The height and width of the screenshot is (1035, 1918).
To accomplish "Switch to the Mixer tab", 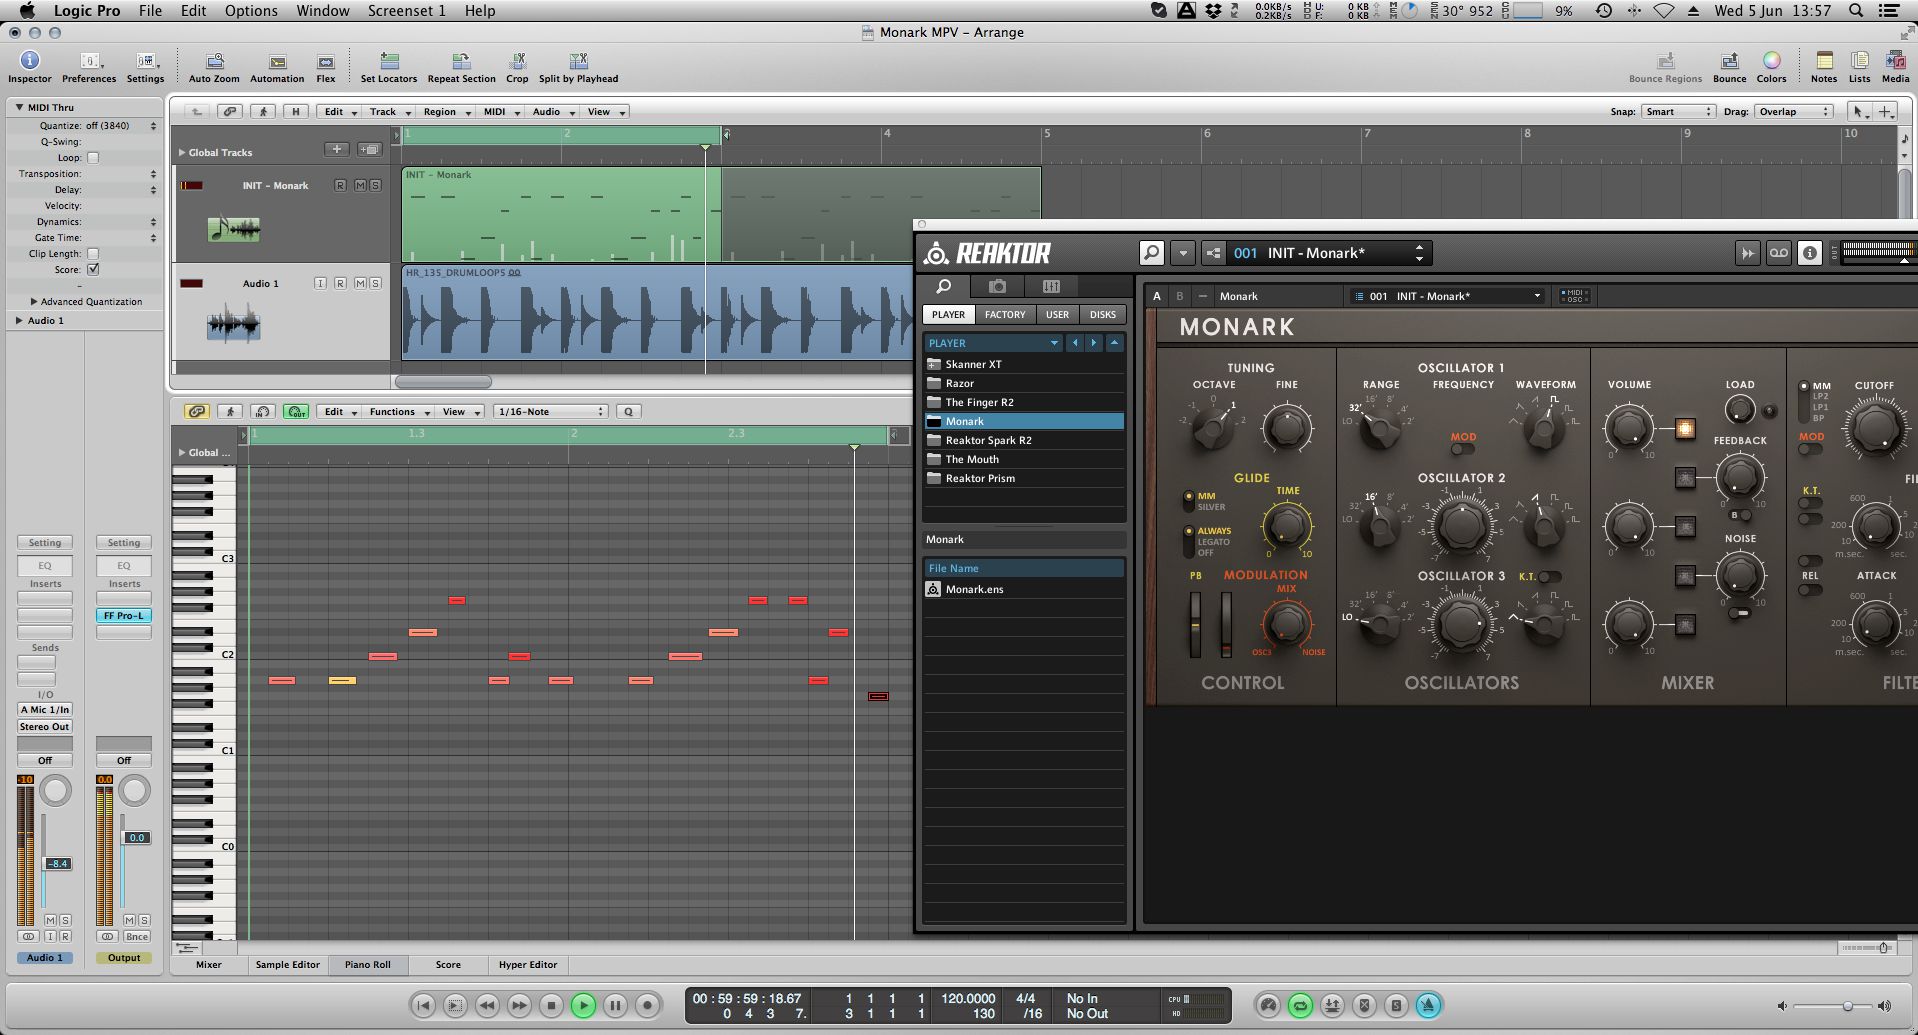I will [x=209, y=965].
